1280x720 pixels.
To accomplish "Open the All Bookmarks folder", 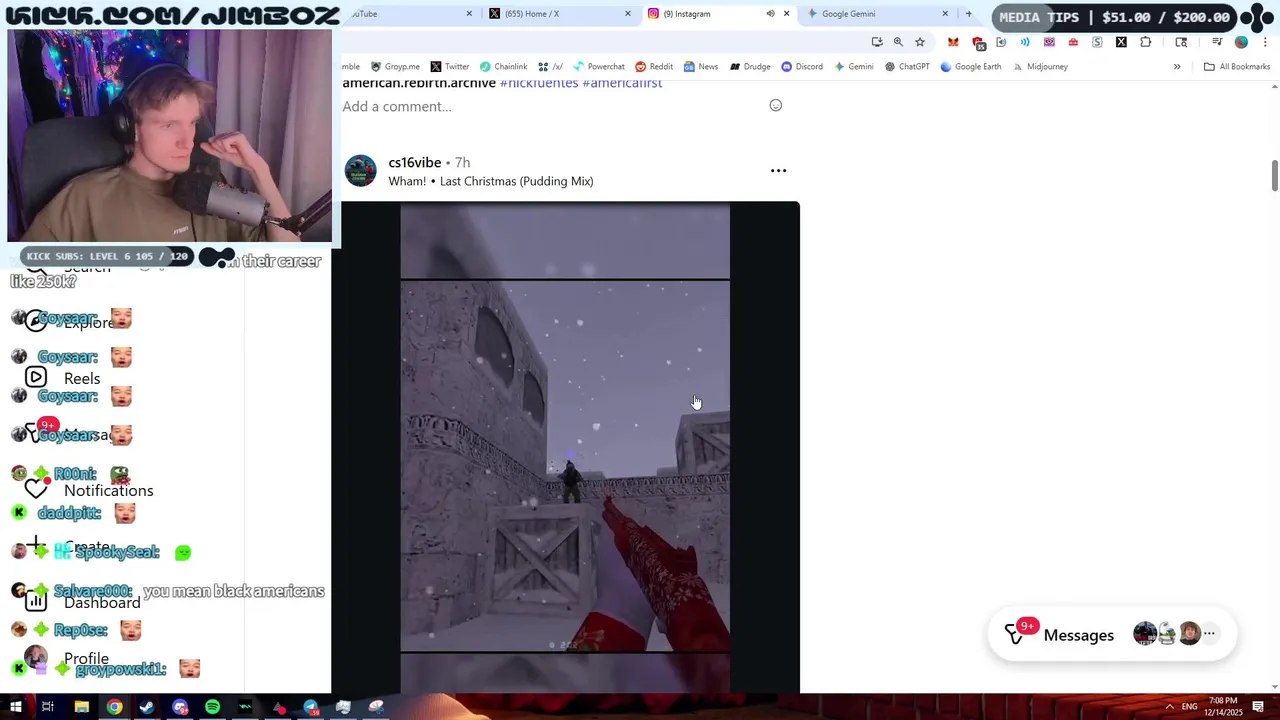I will click(1237, 67).
